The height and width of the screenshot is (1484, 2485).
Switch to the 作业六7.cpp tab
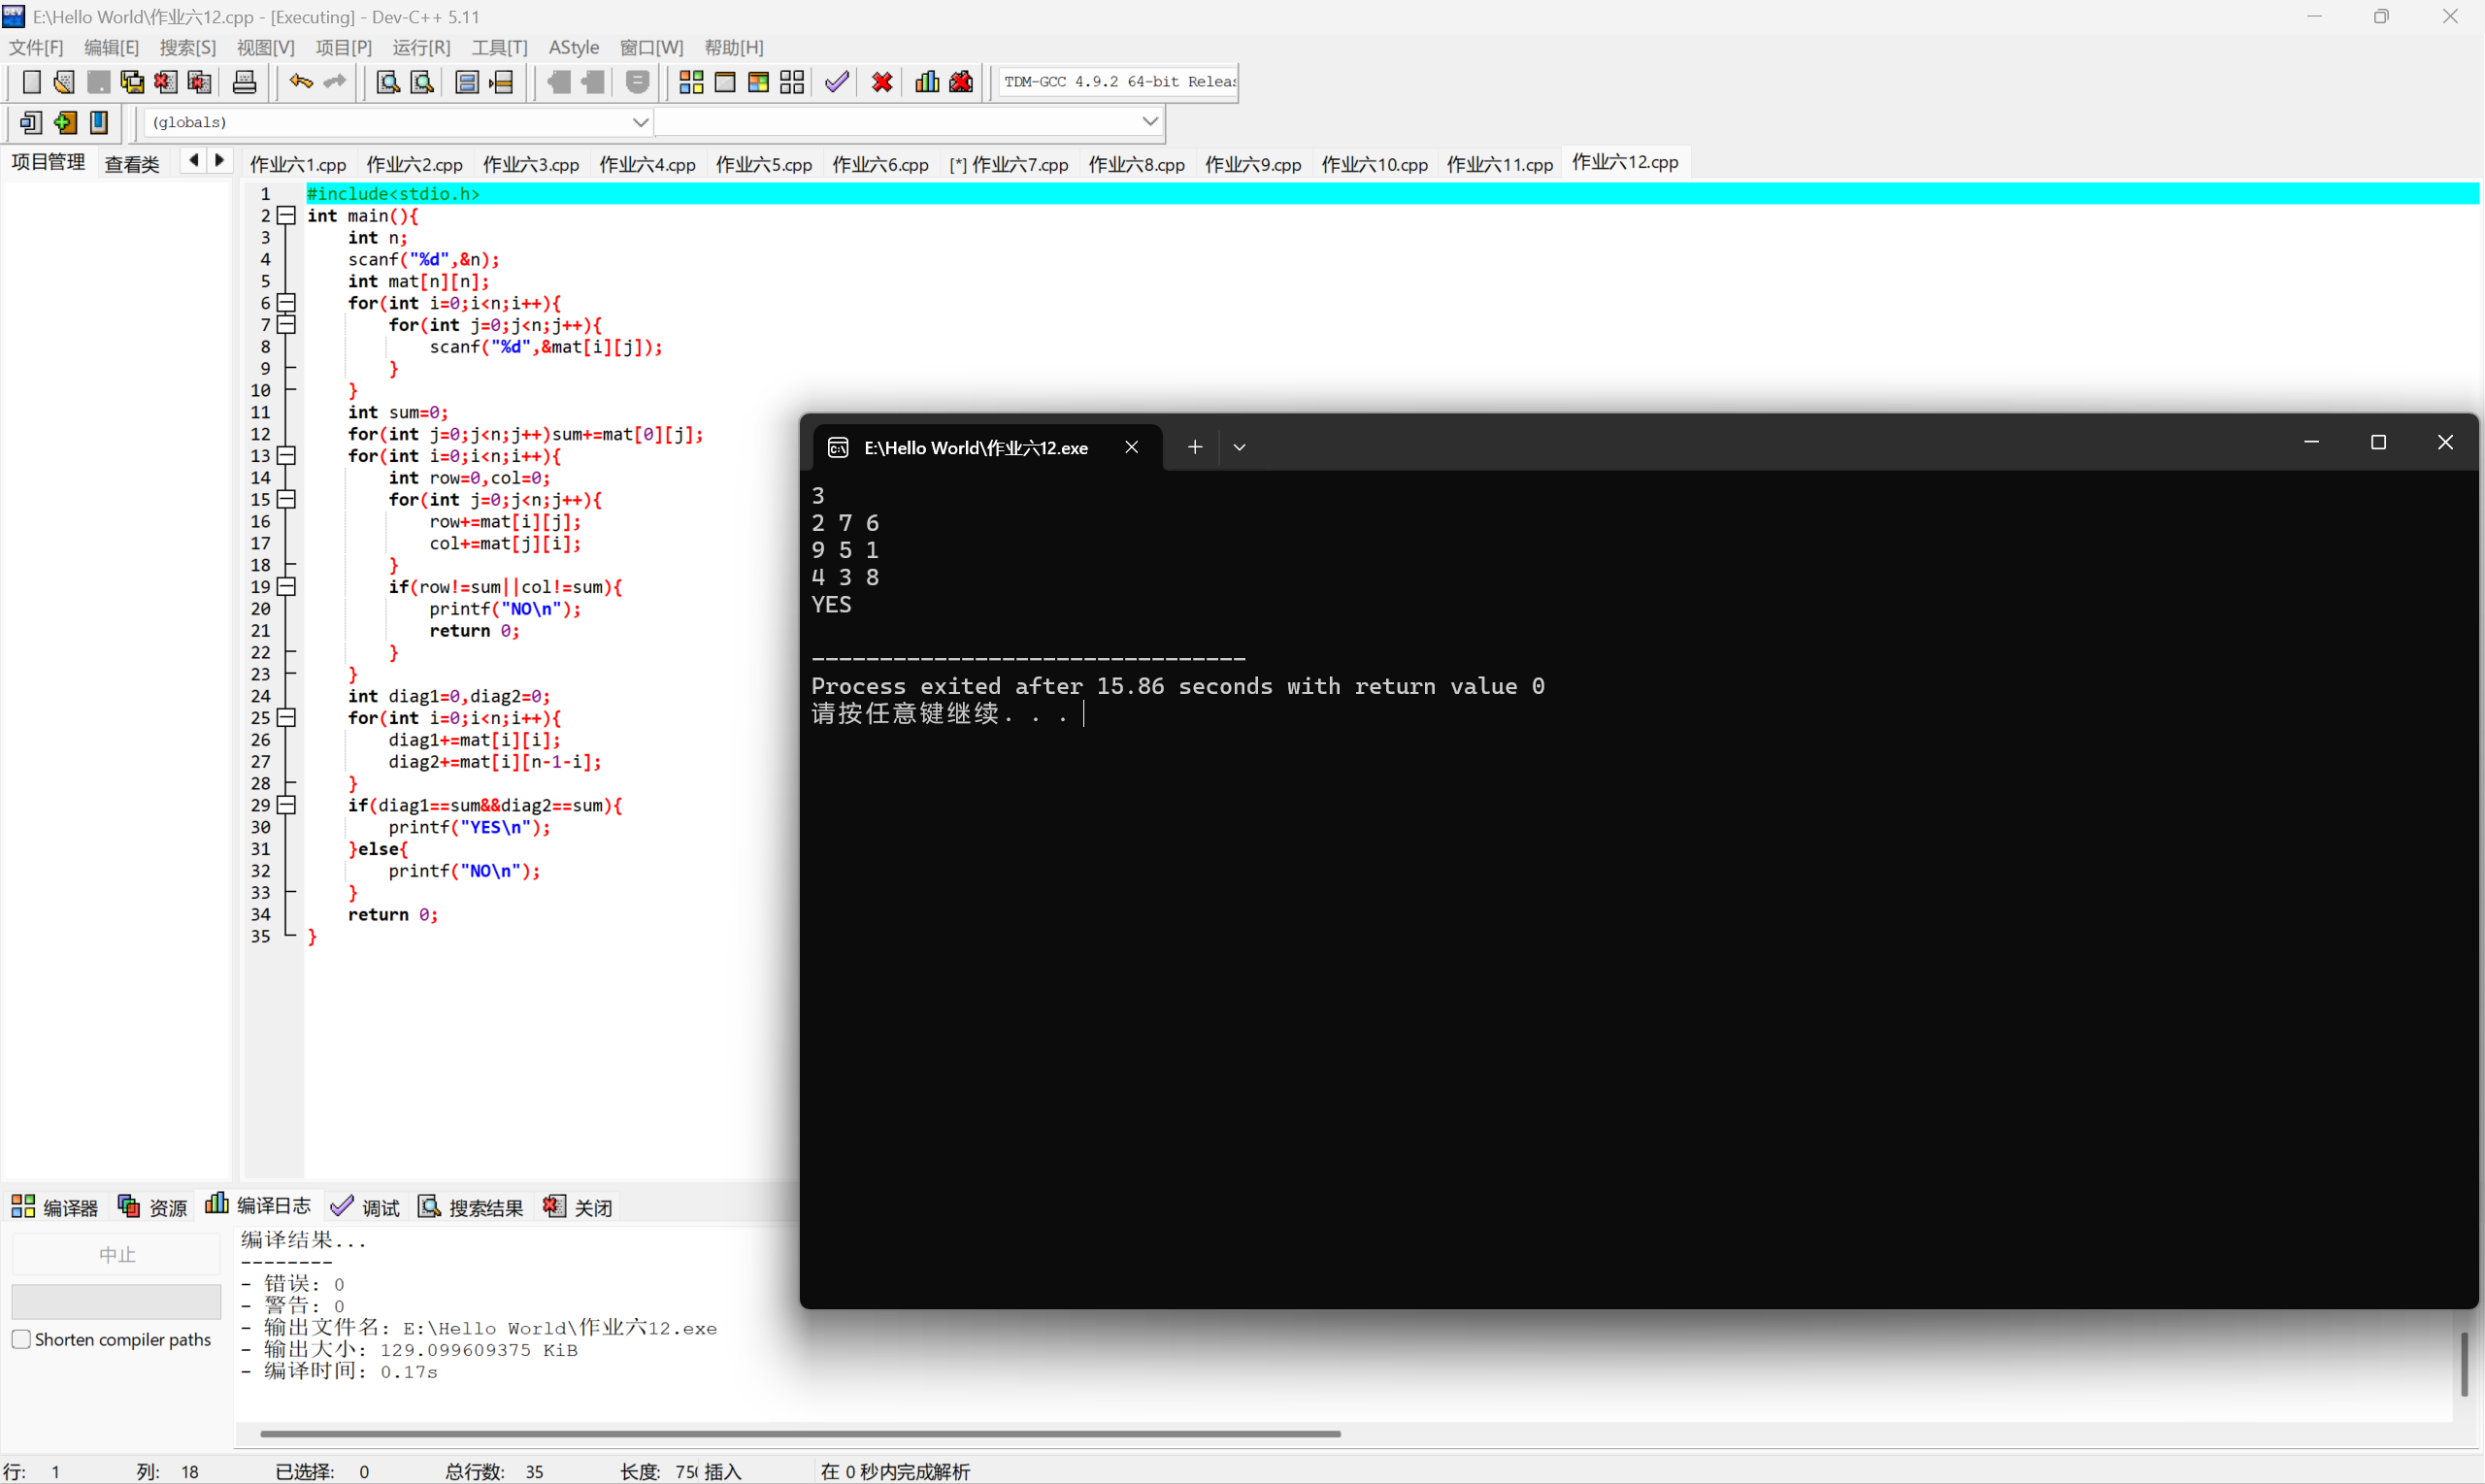click(1010, 164)
